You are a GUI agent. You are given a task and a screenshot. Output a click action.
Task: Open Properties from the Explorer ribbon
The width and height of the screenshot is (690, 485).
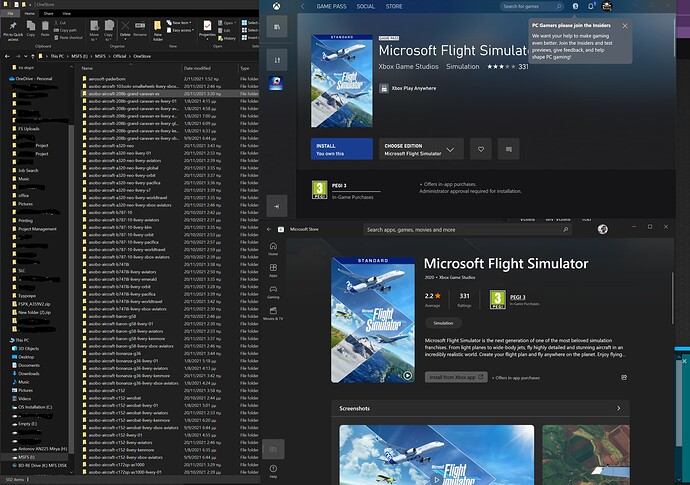coord(207,29)
